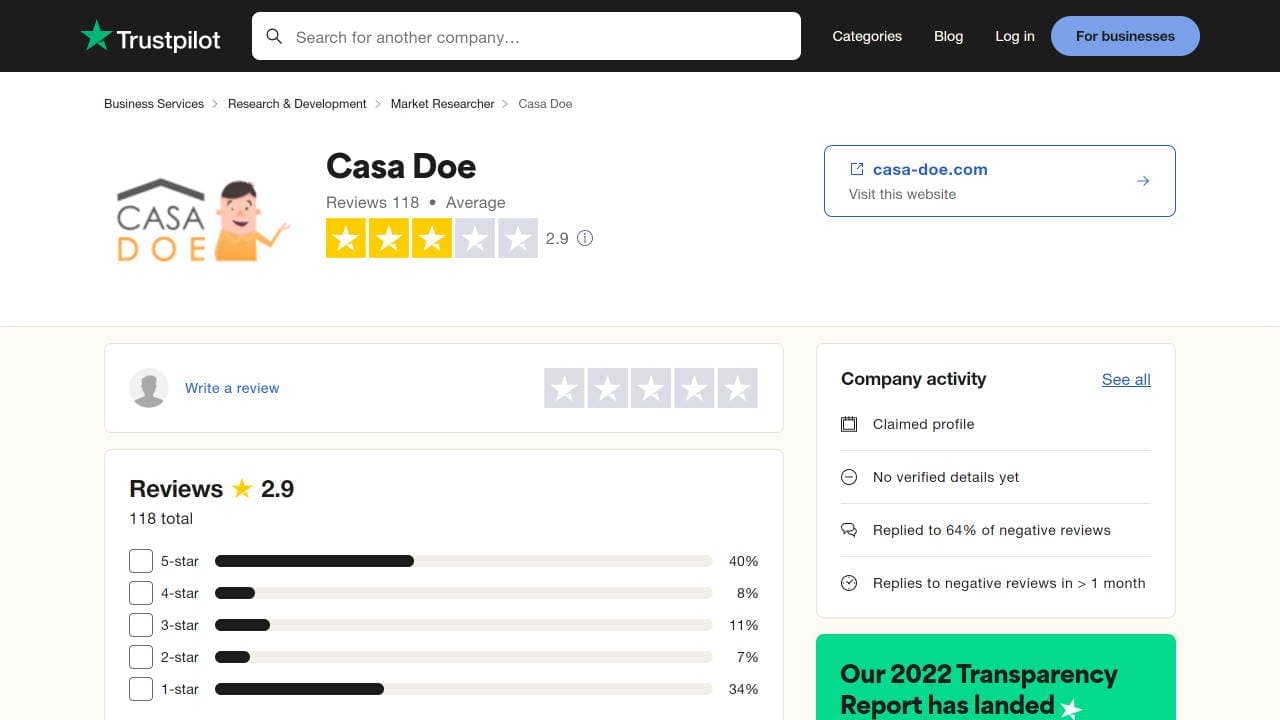Check the 5-star filter checkbox
Image resolution: width=1280 pixels, height=720 pixels.
140,561
